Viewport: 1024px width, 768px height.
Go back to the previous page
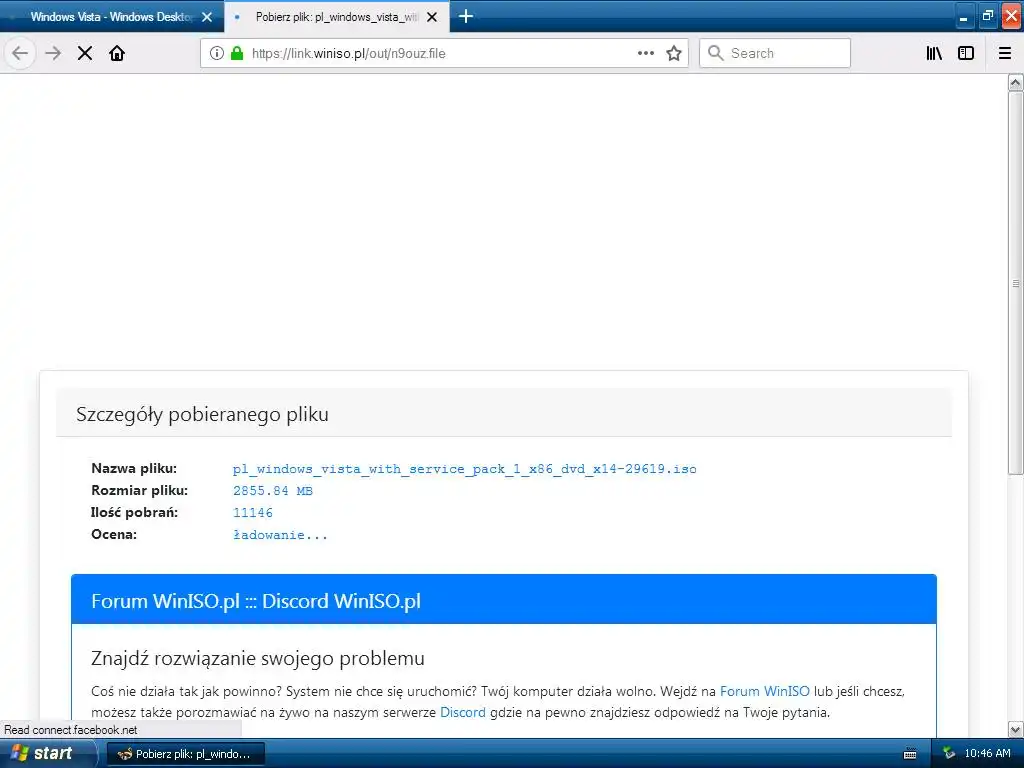(x=20, y=54)
